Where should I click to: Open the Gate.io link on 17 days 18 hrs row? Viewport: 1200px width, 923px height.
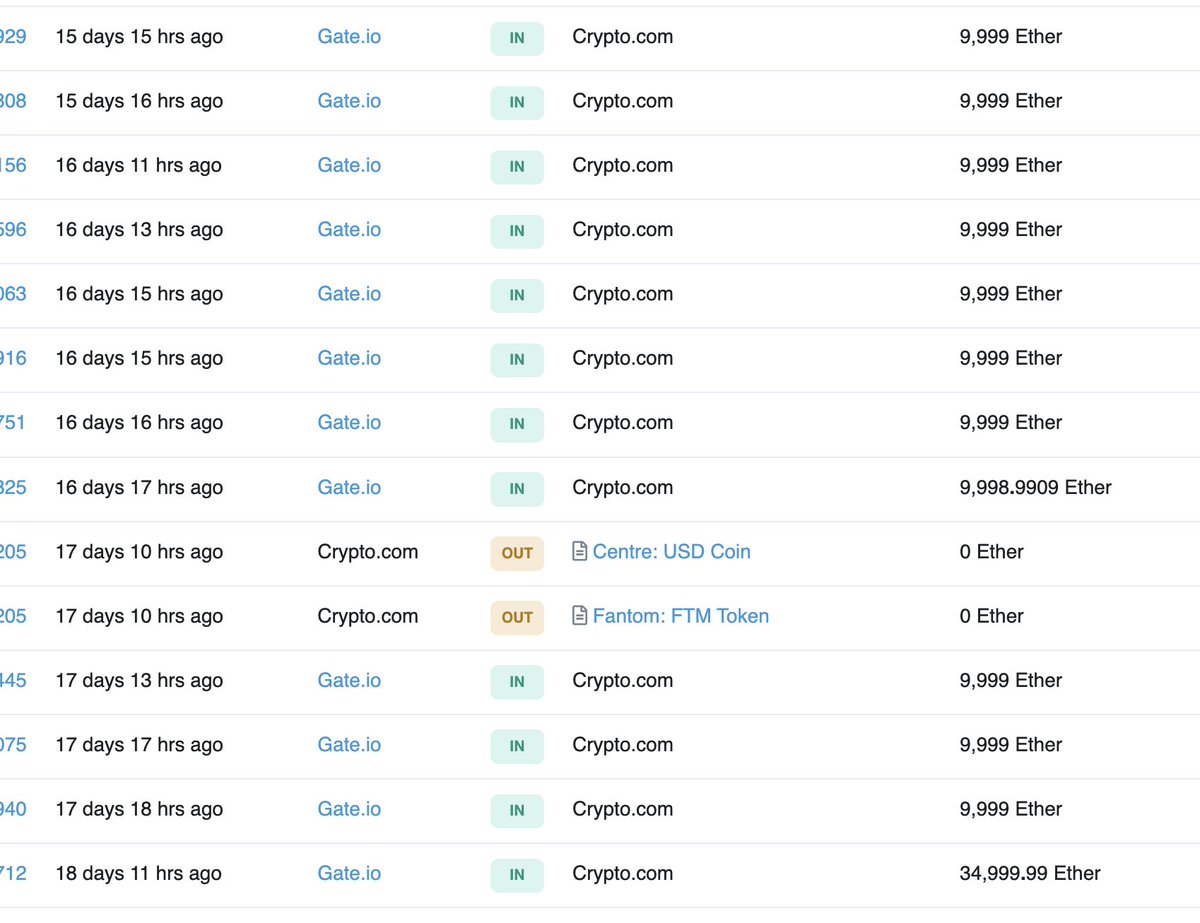[x=348, y=810]
